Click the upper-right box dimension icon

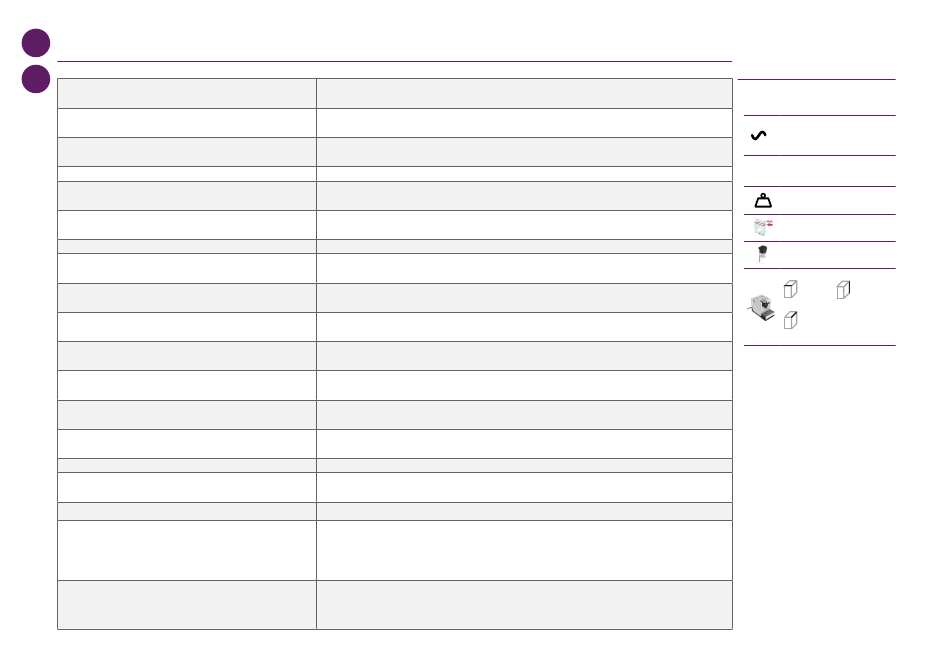tap(843, 290)
